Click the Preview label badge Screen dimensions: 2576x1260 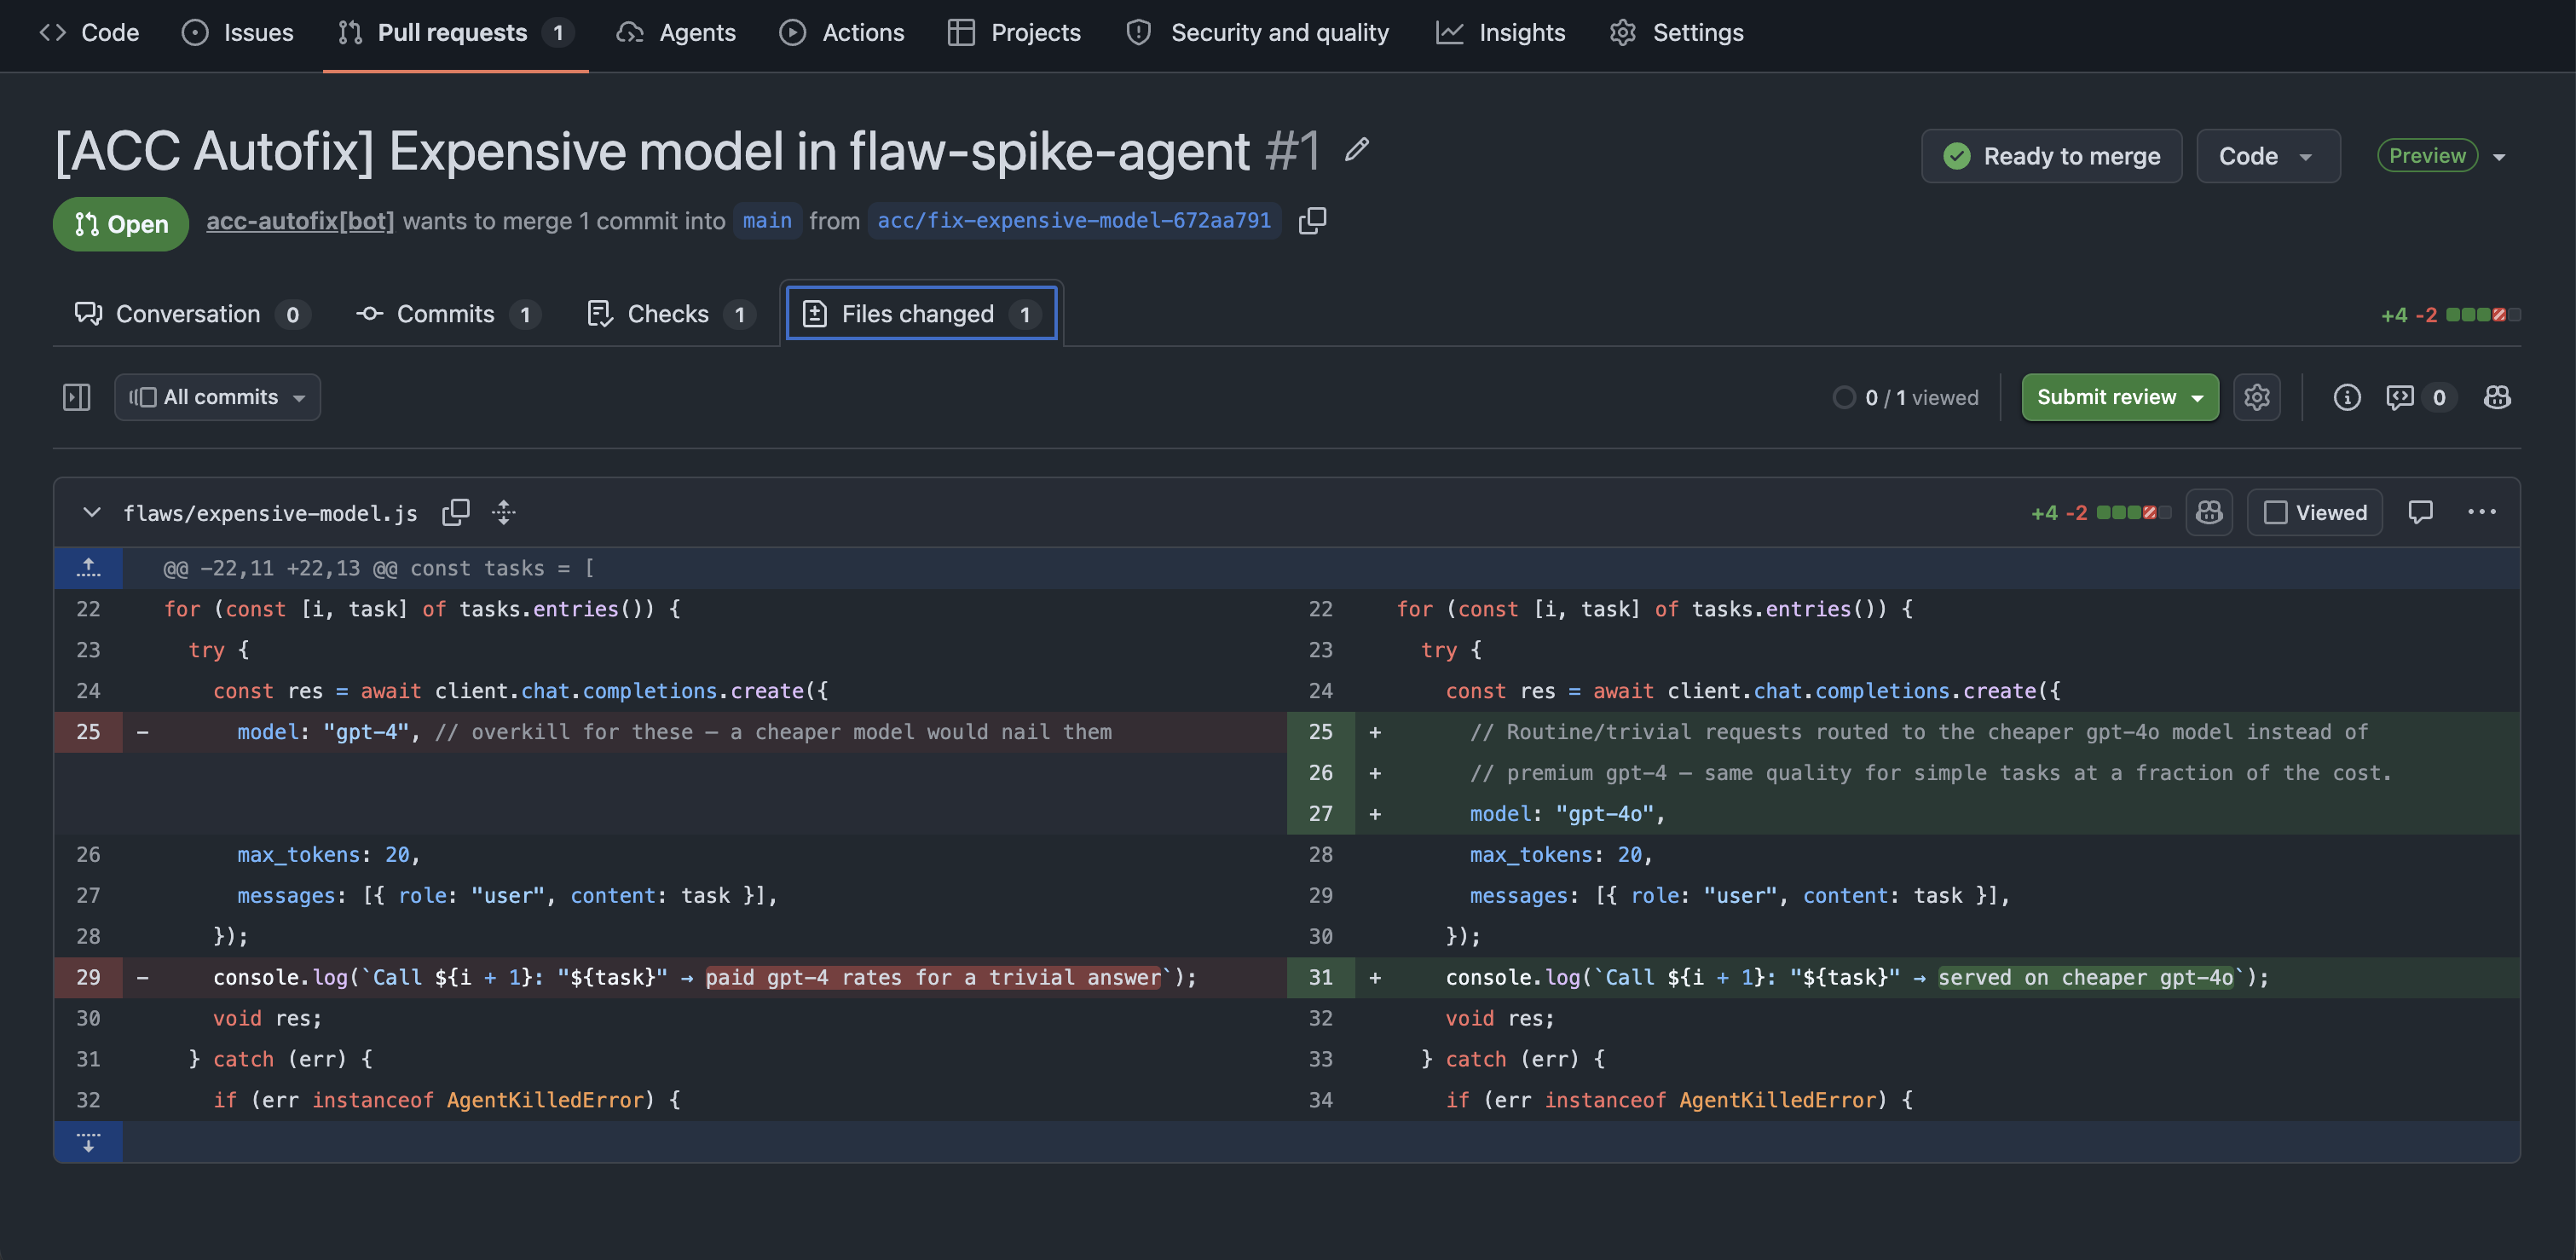(x=2427, y=156)
